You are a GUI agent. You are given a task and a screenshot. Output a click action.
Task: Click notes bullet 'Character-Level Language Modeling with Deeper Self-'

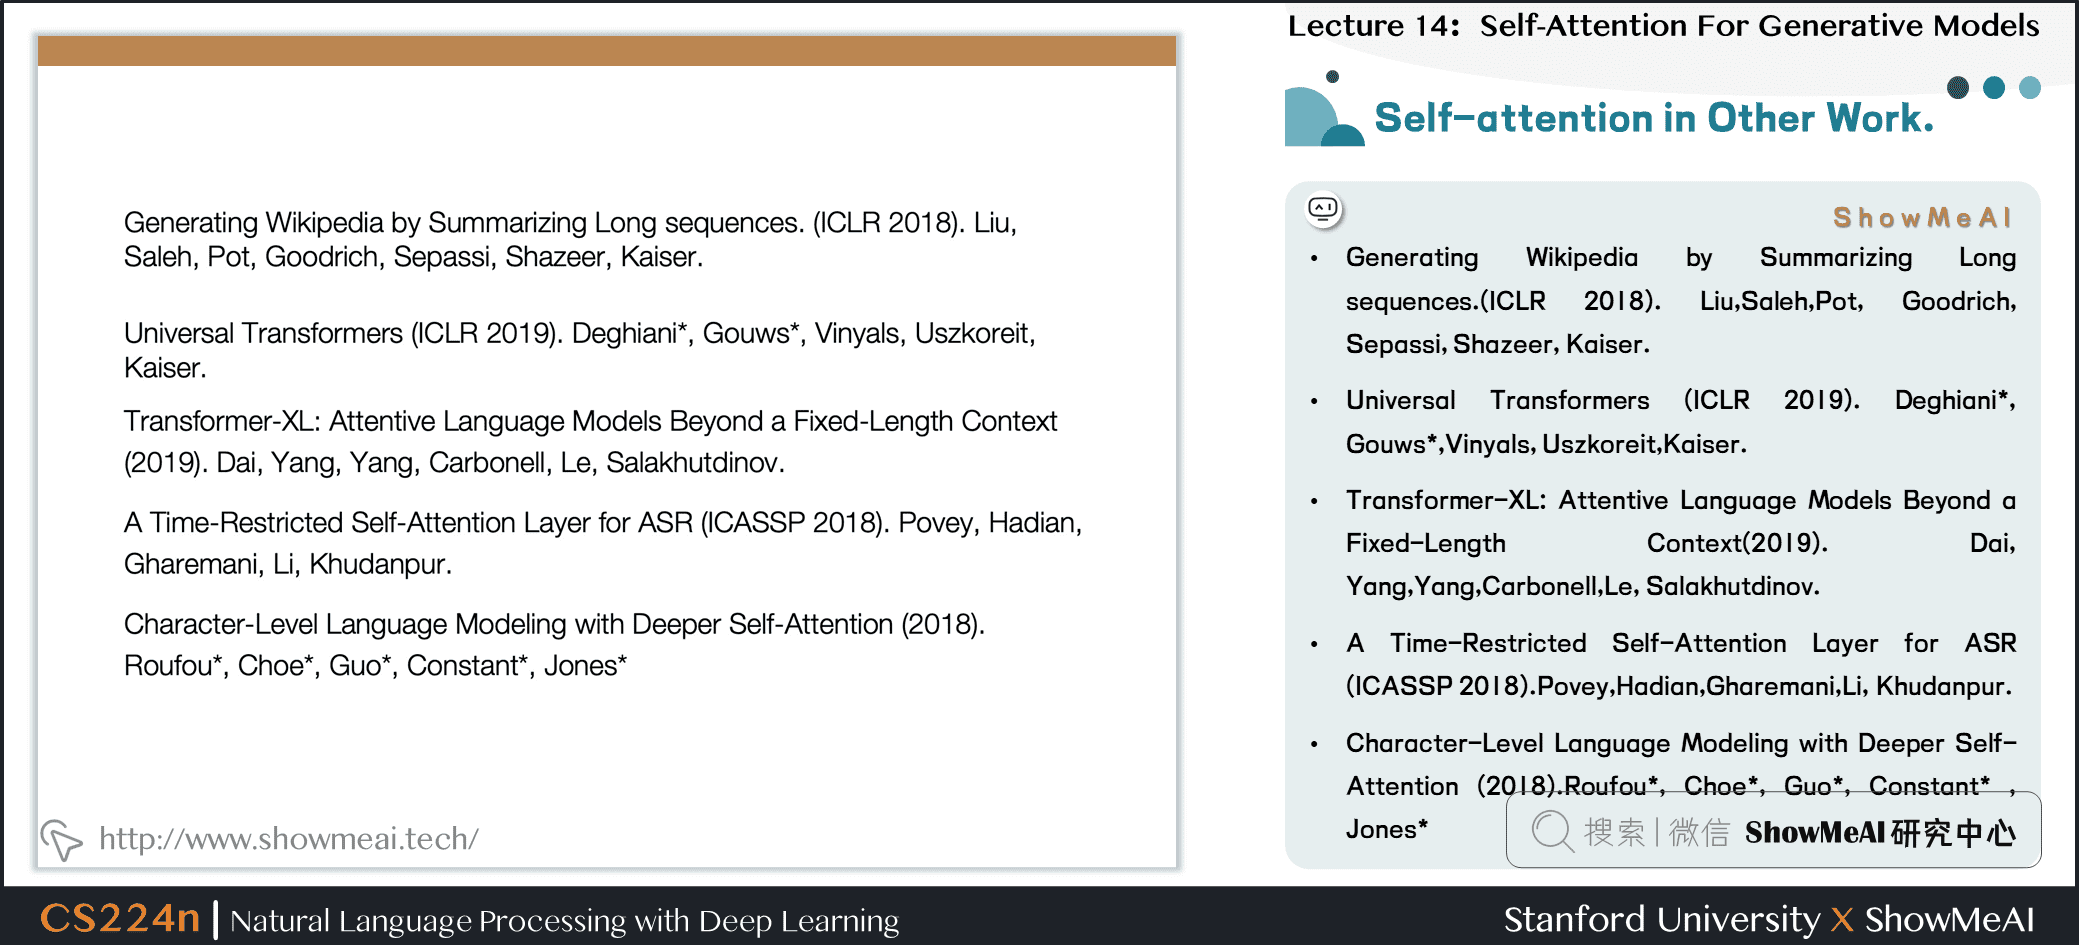point(1680,743)
